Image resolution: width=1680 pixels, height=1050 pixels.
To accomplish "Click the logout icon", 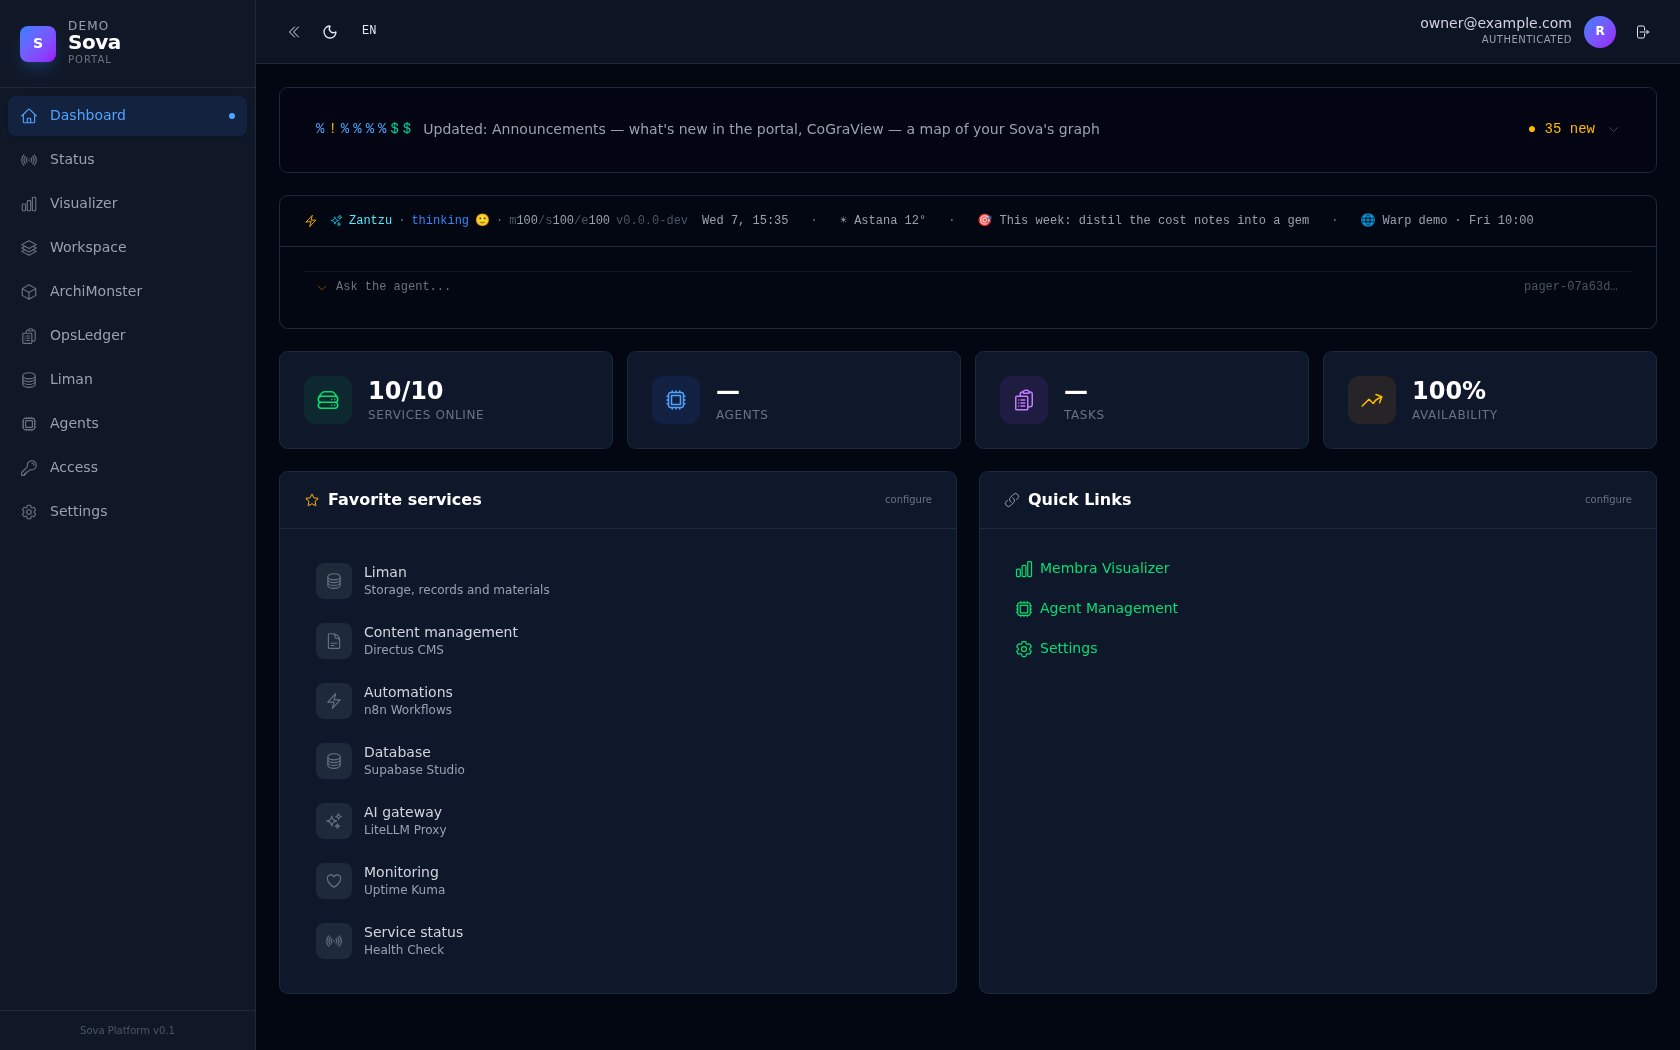I will (1642, 32).
